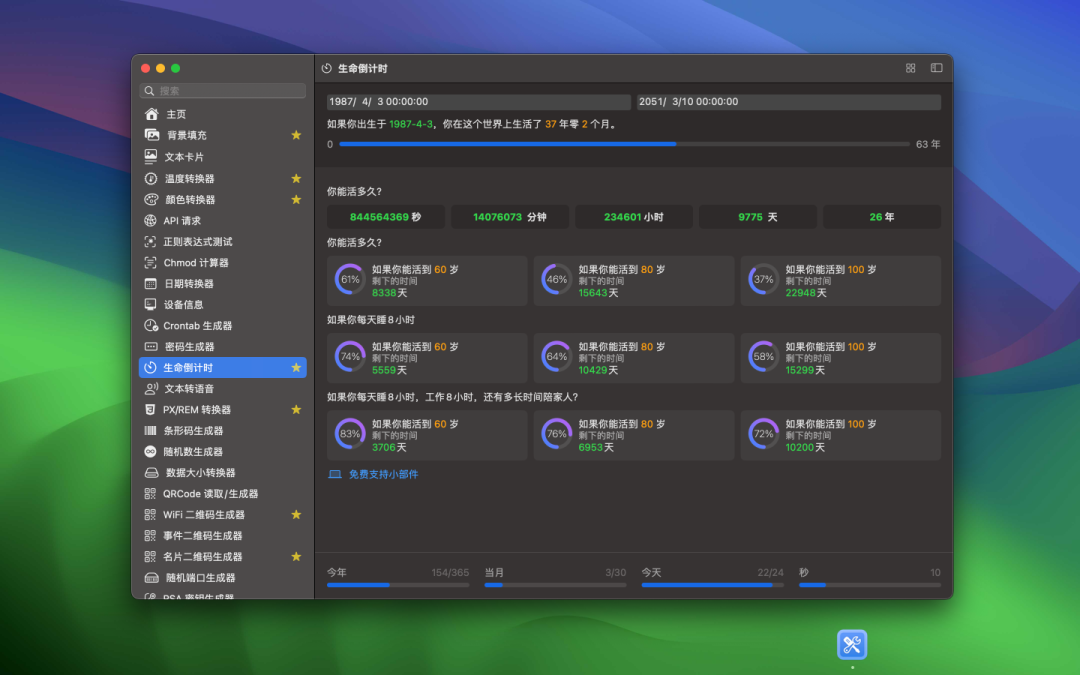
Task: Toggle the sidebar panel icon
Action: 936,68
